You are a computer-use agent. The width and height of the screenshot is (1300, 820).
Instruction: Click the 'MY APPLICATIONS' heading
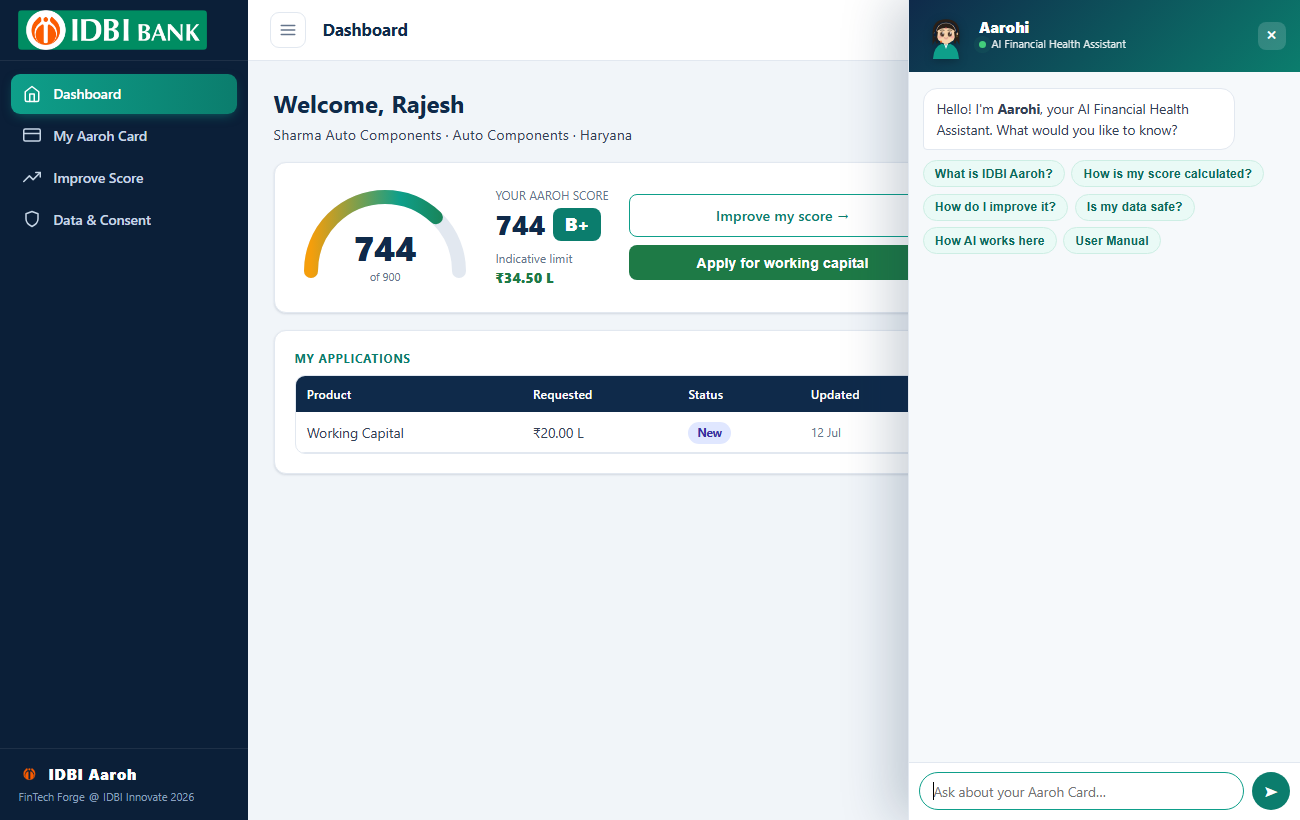352,358
